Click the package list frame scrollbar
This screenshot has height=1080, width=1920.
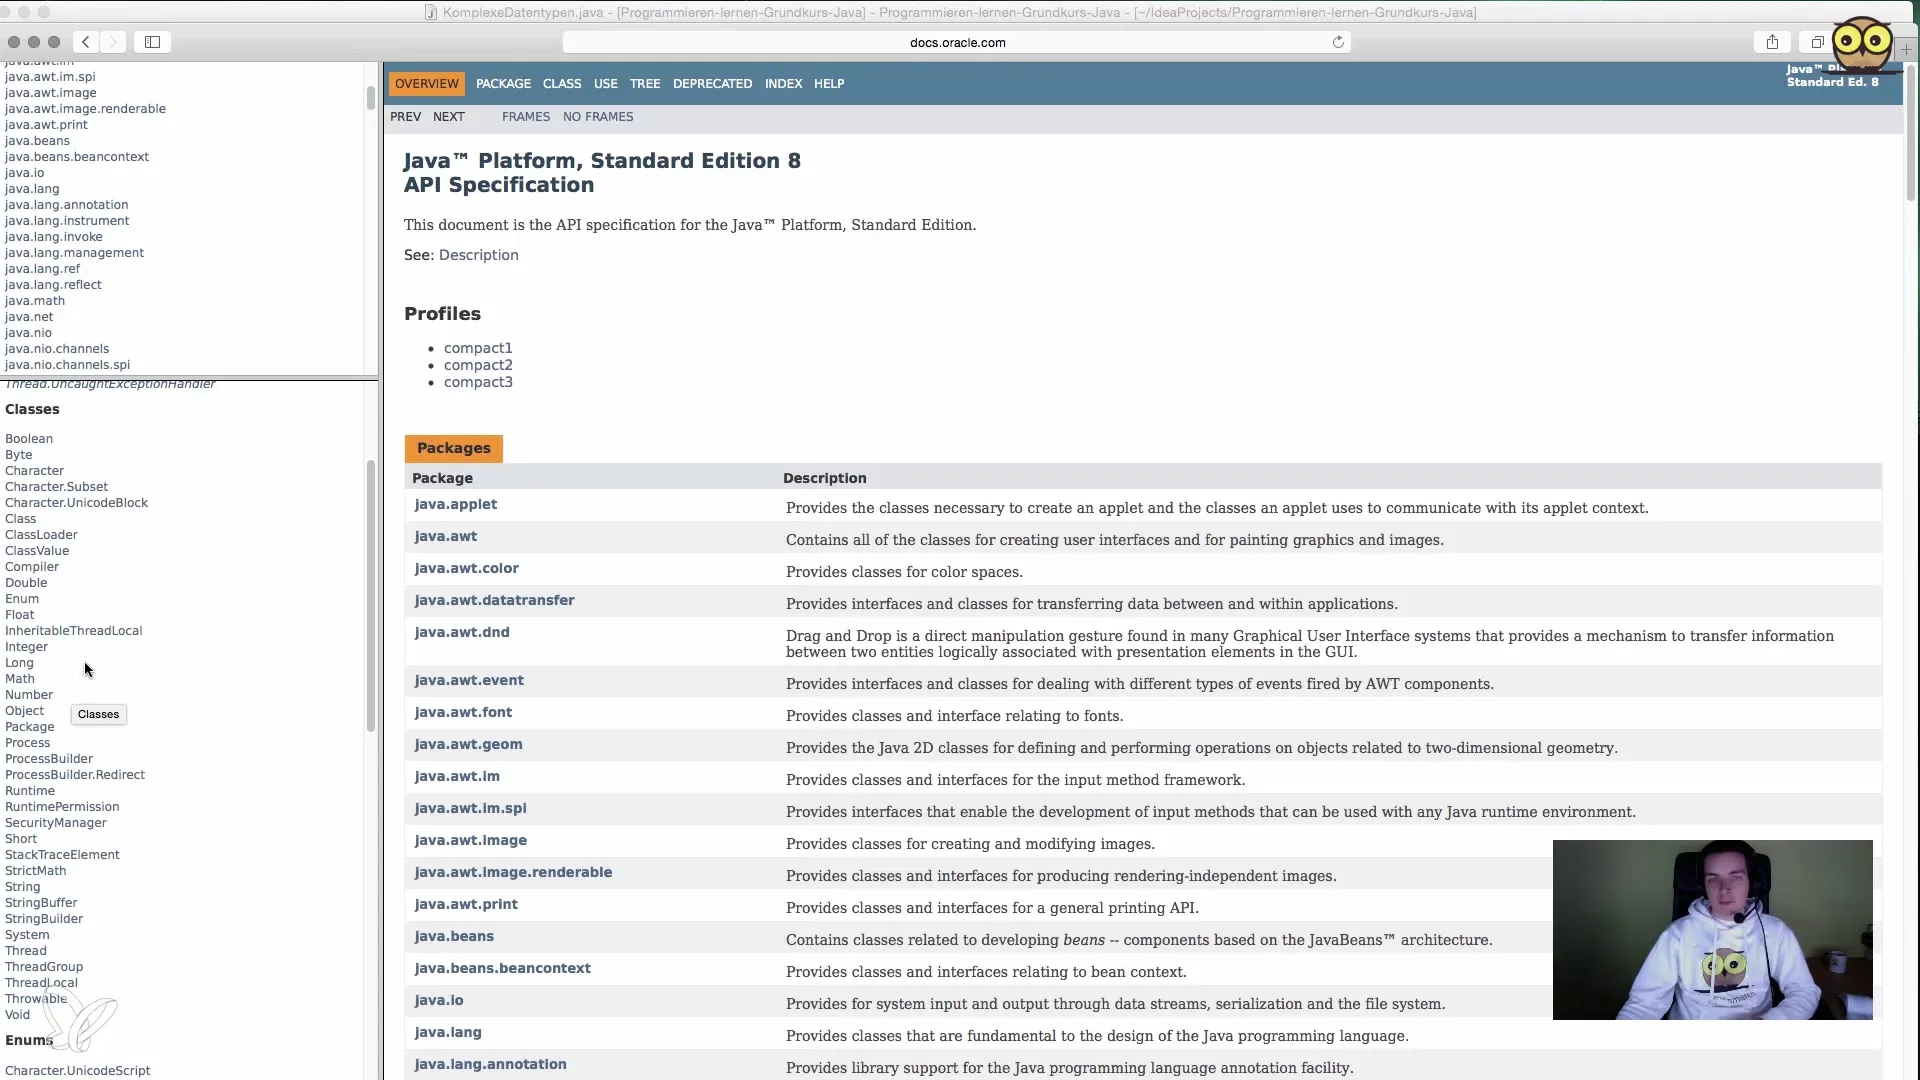pos(371,97)
